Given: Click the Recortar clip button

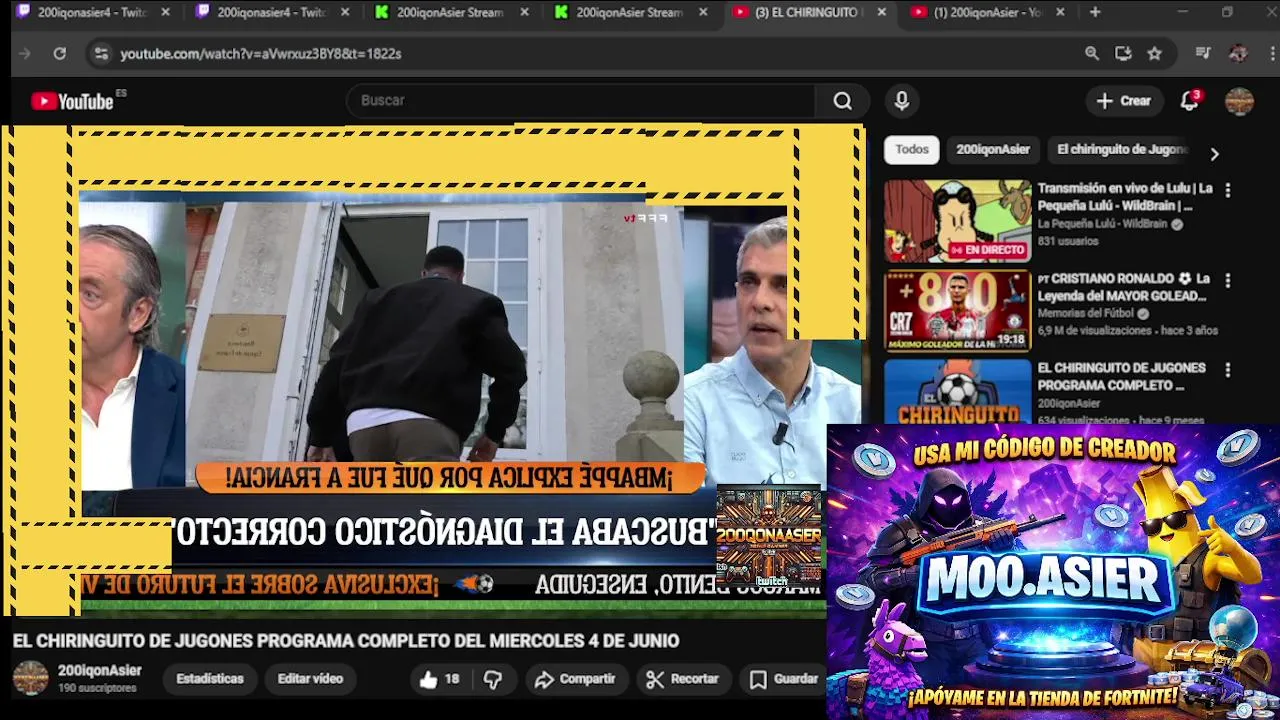Looking at the screenshot, I should click(x=683, y=679).
